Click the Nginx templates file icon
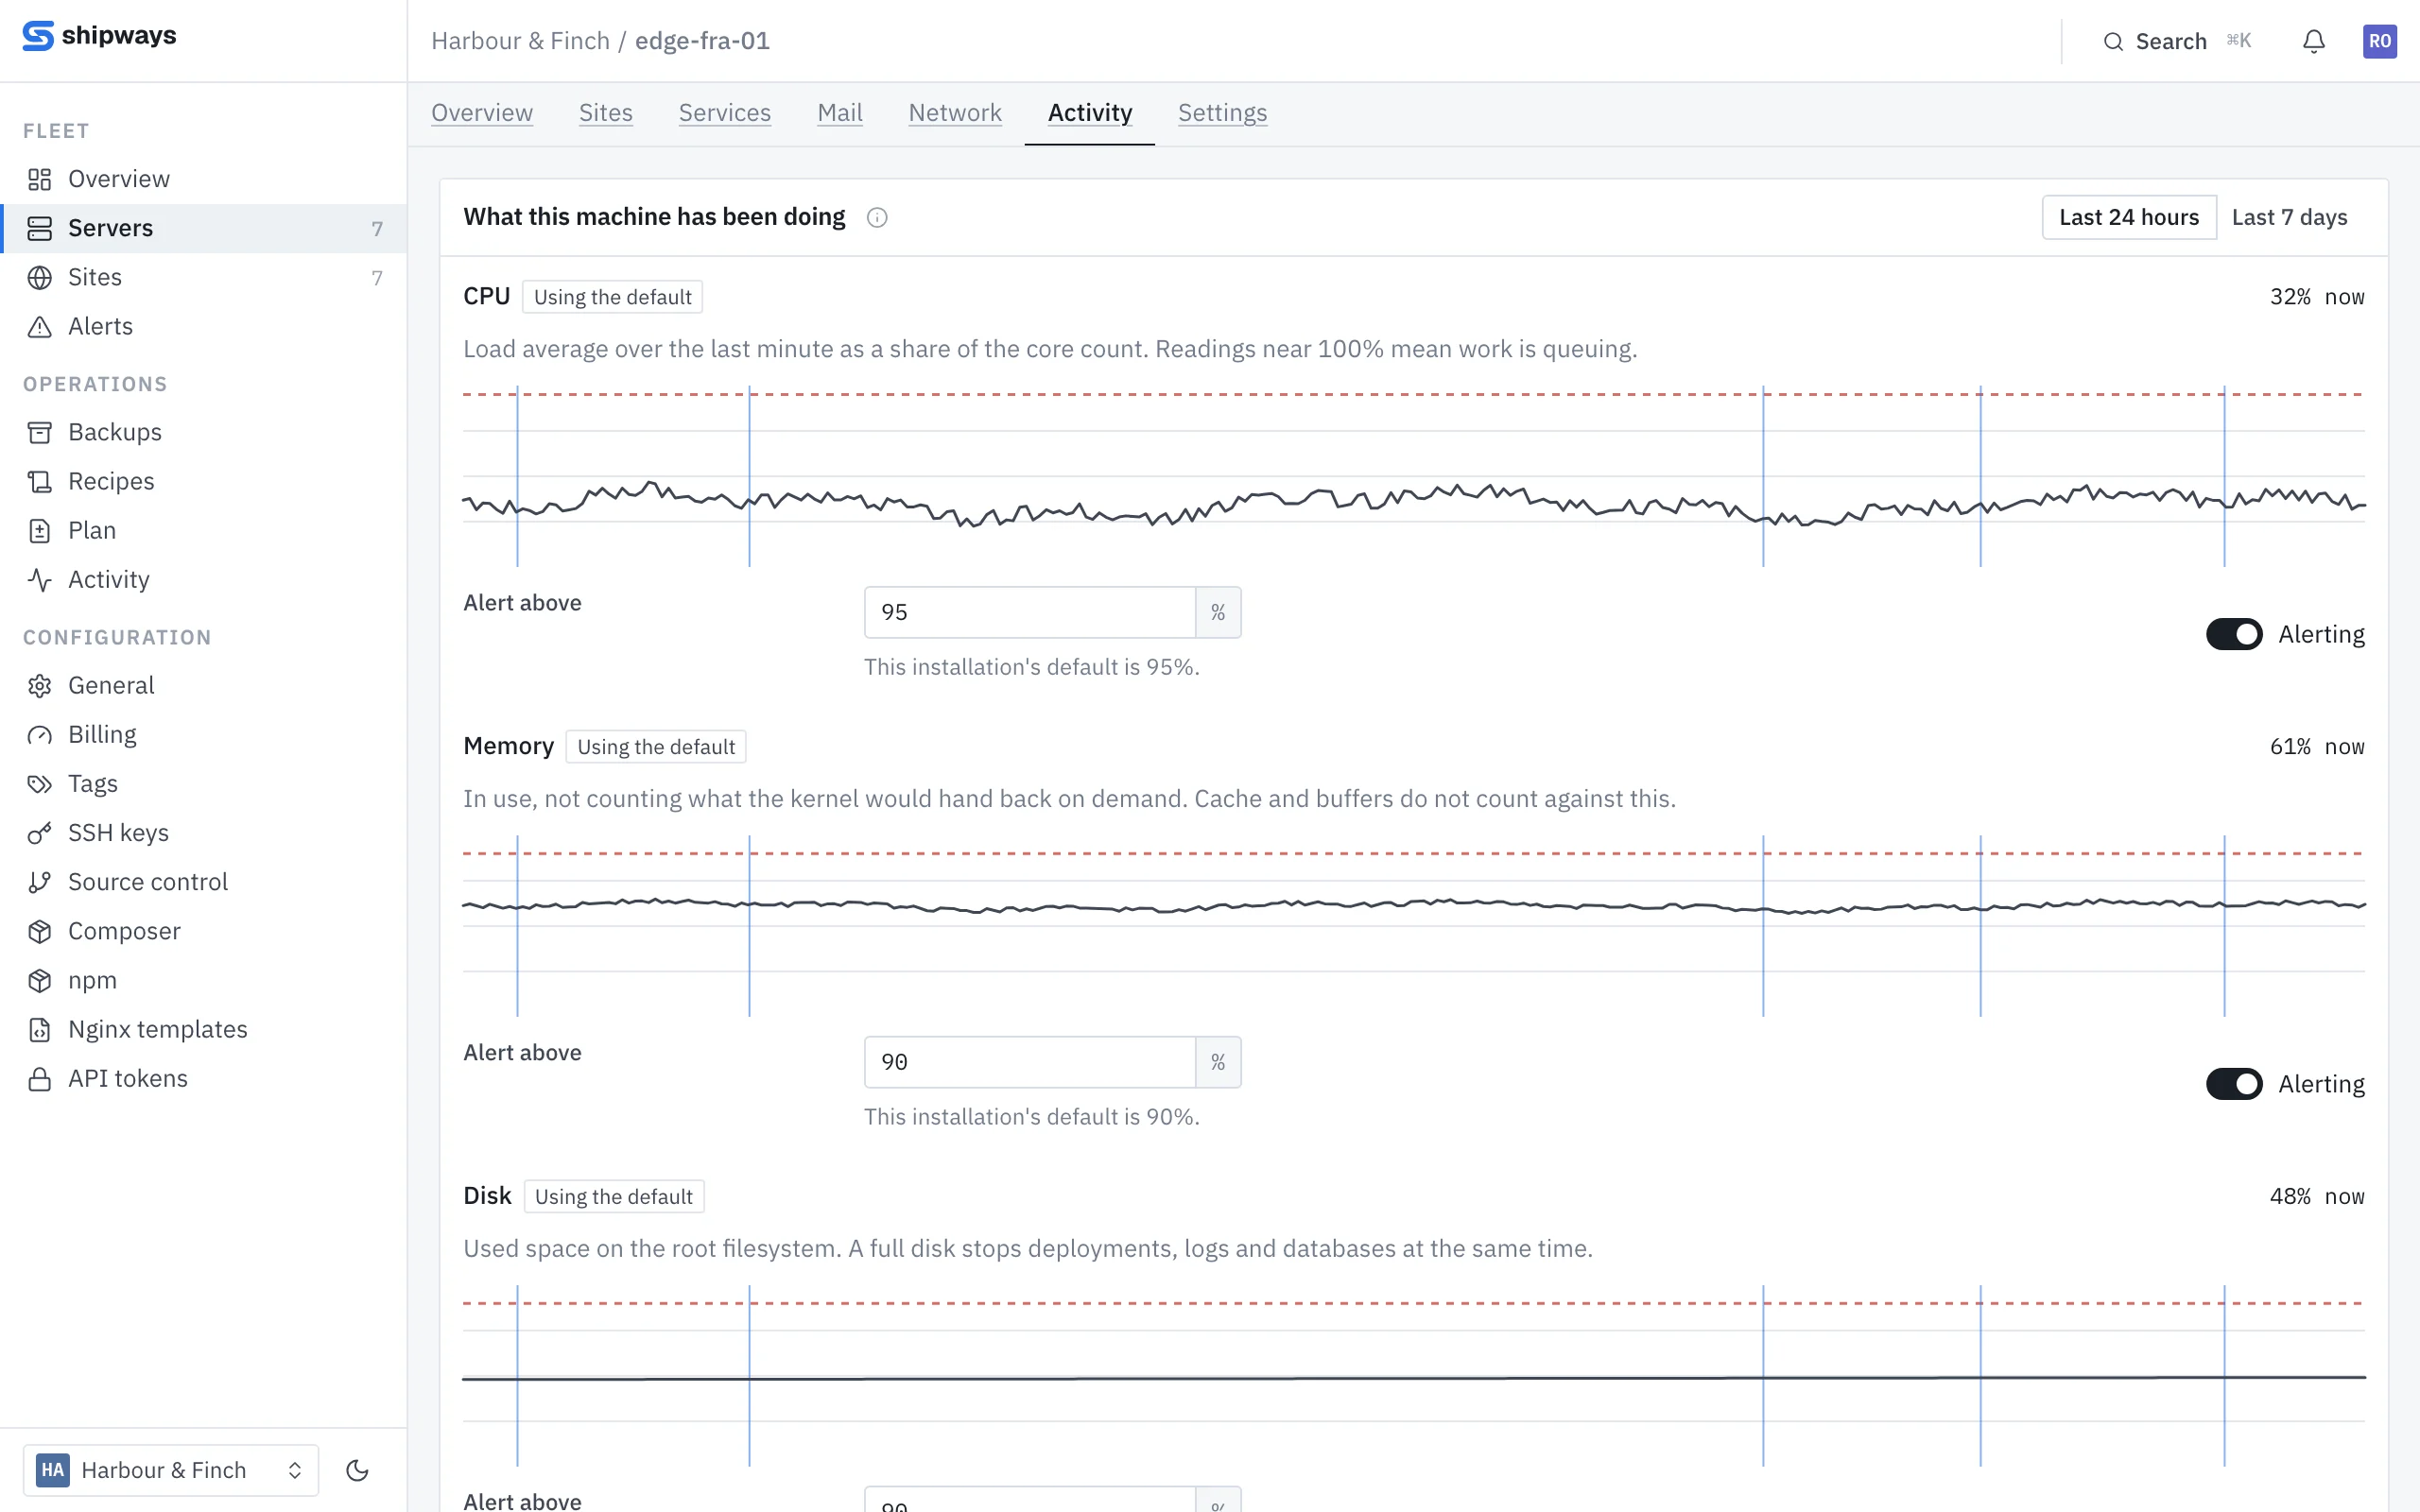 click(x=40, y=1028)
